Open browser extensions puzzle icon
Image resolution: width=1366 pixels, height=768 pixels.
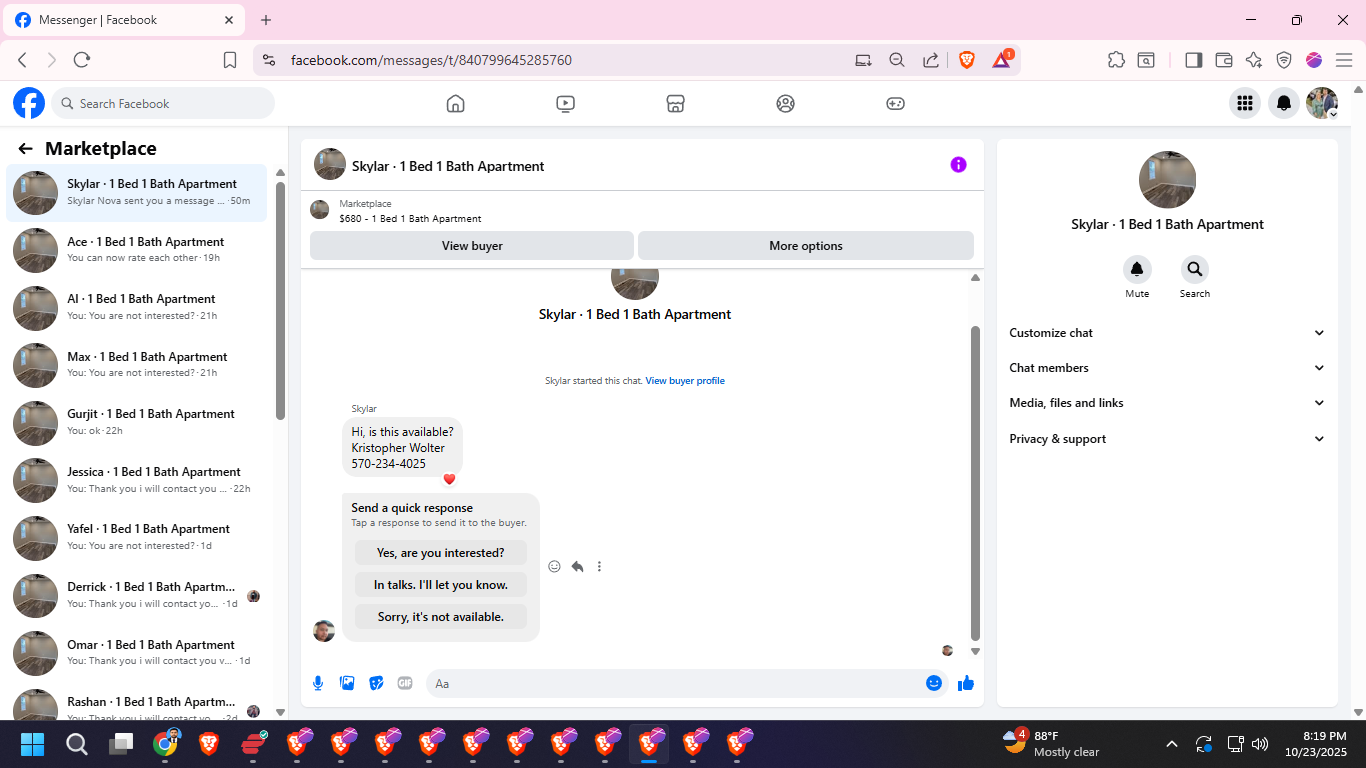(x=1116, y=60)
